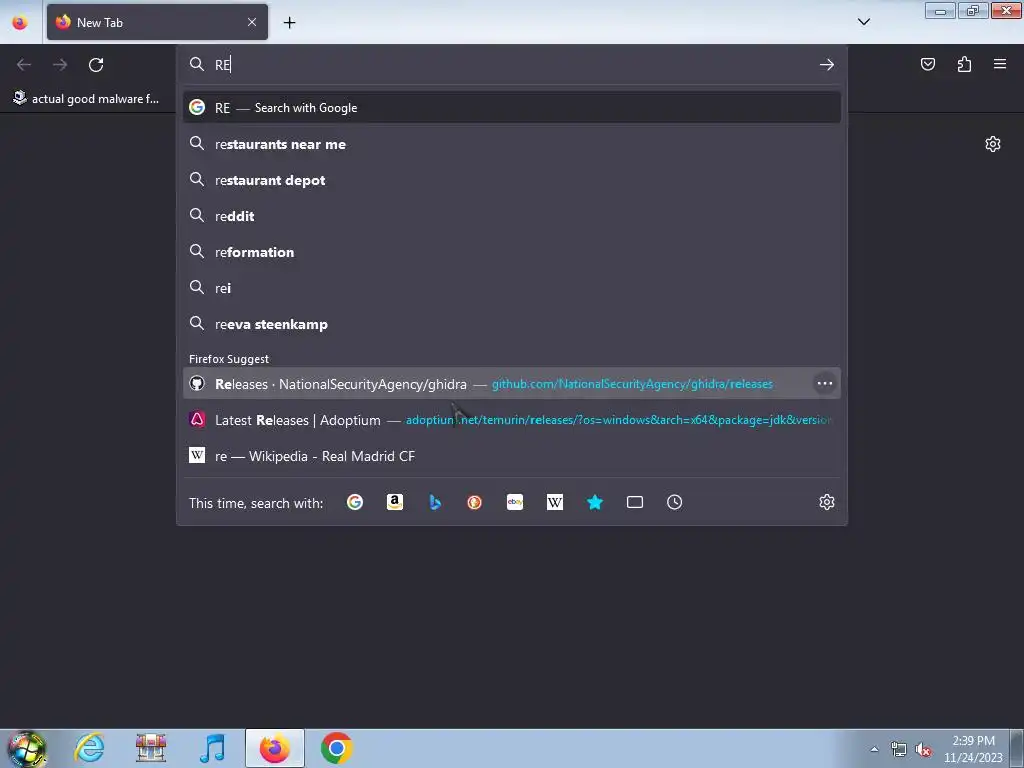Click the Go arrow in address bar
The height and width of the screenshot is (768, 1024).
point(827,65)
